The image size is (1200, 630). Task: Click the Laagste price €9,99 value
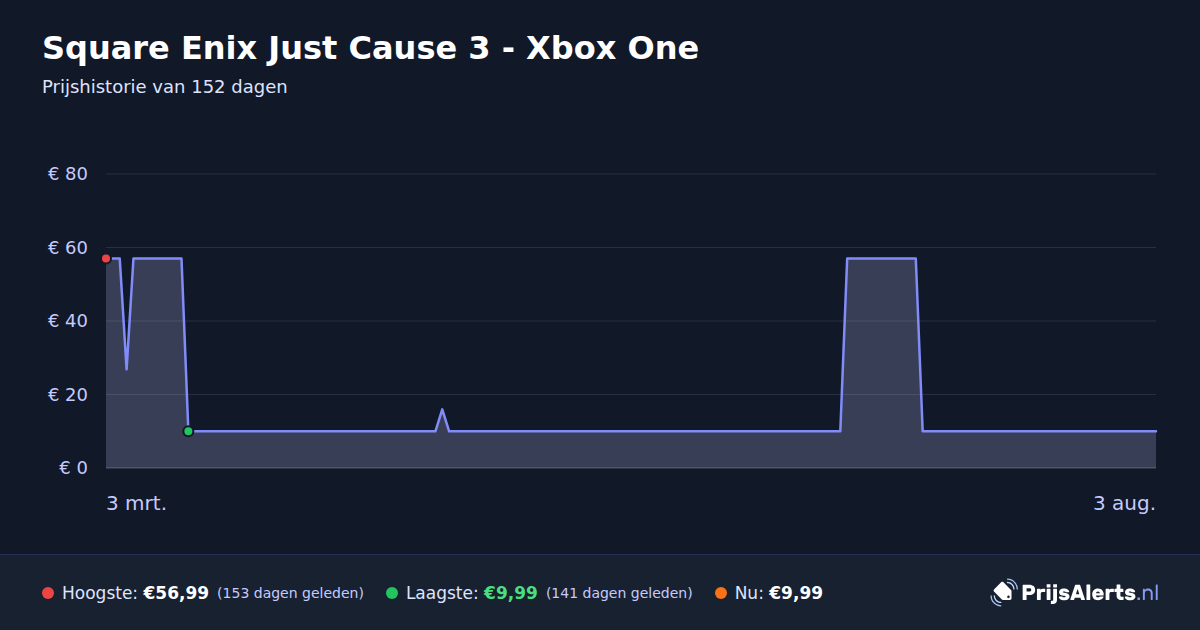(511, 593)
